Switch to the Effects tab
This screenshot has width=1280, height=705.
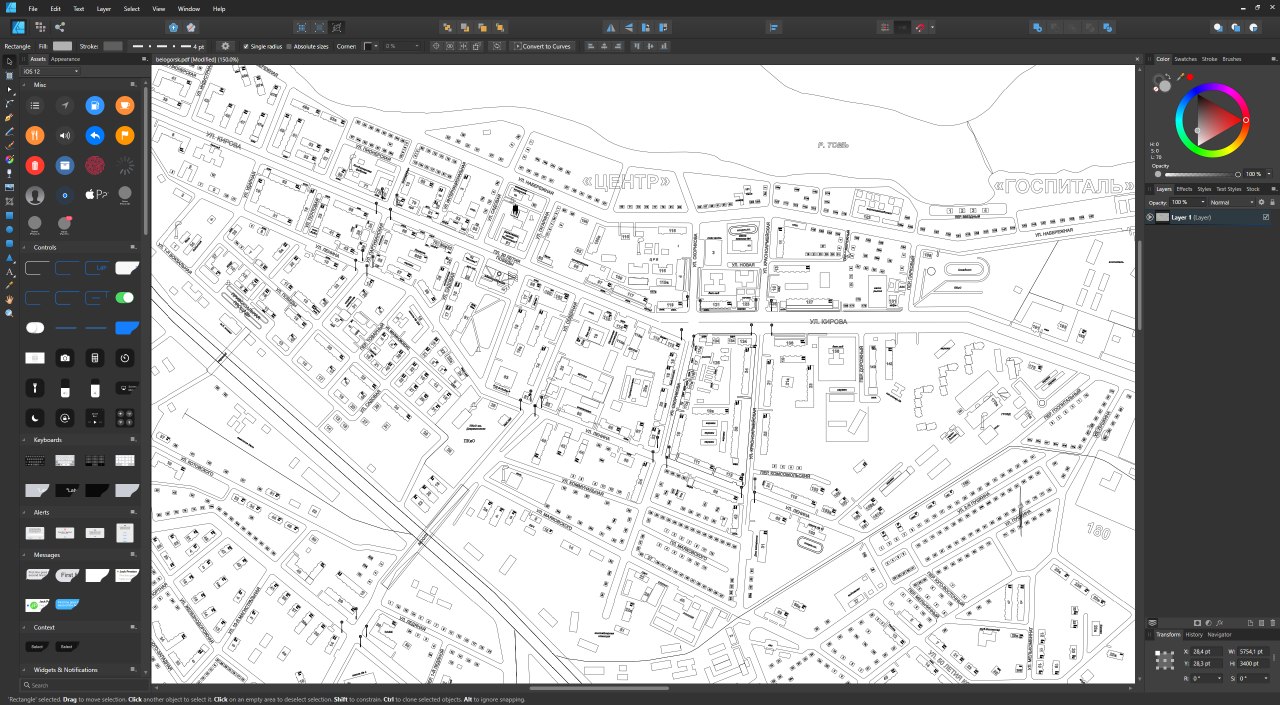(1184, 189)
